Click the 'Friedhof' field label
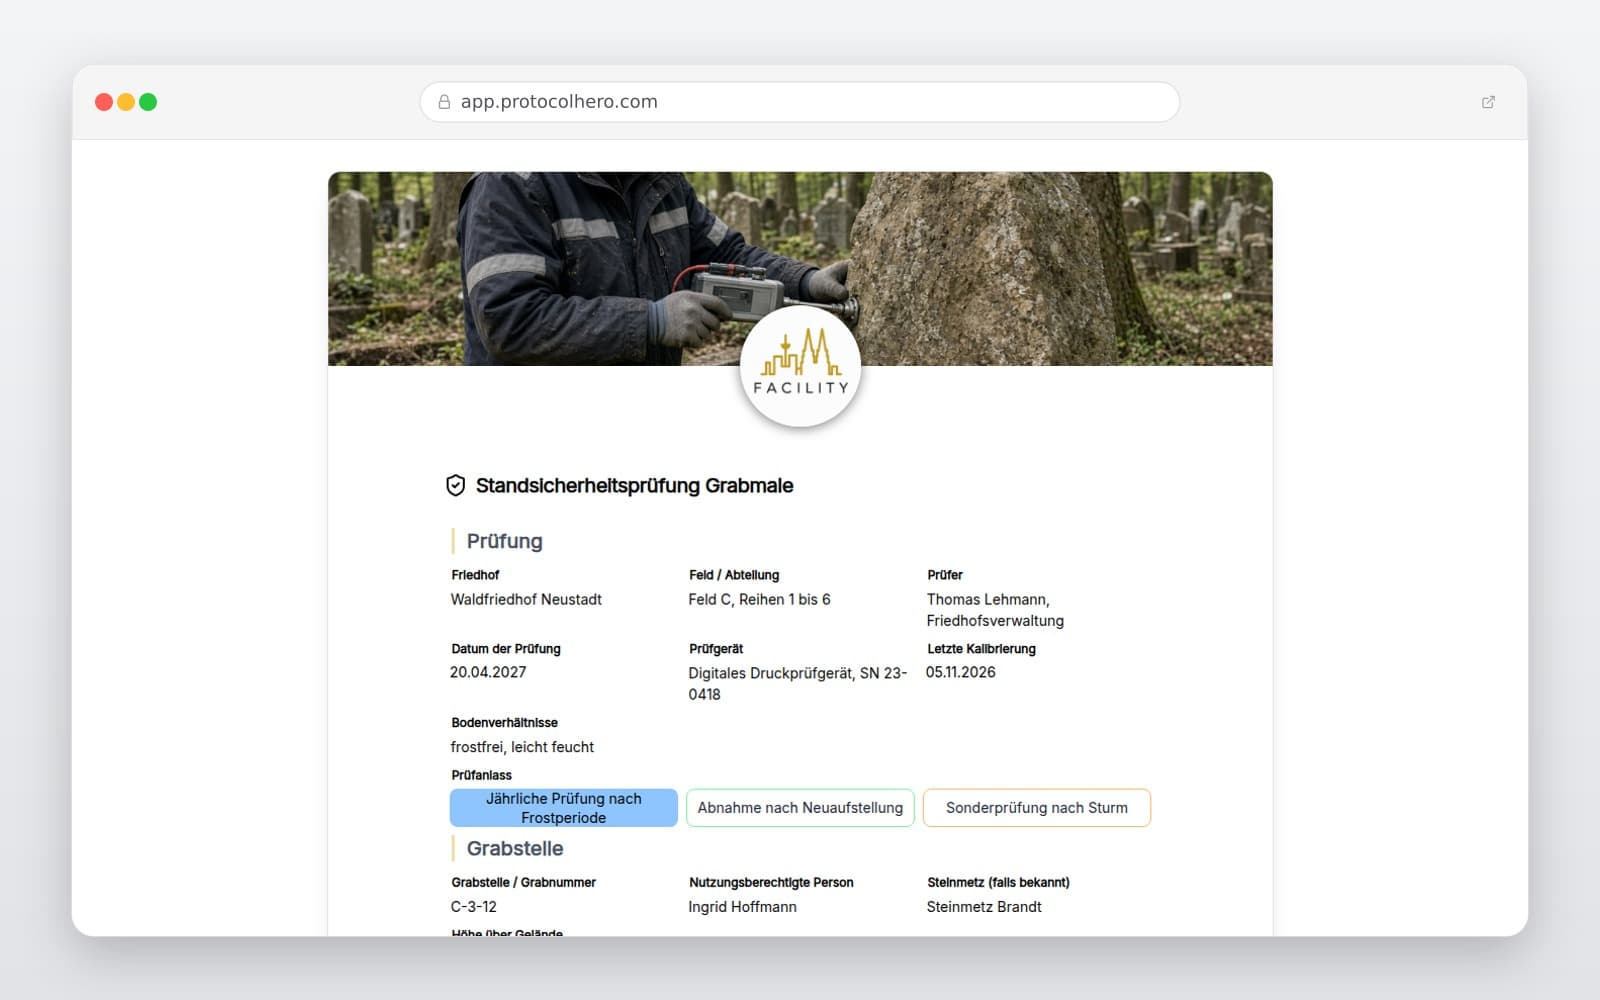The image size is (1600, 1000). tap(475, 575)
